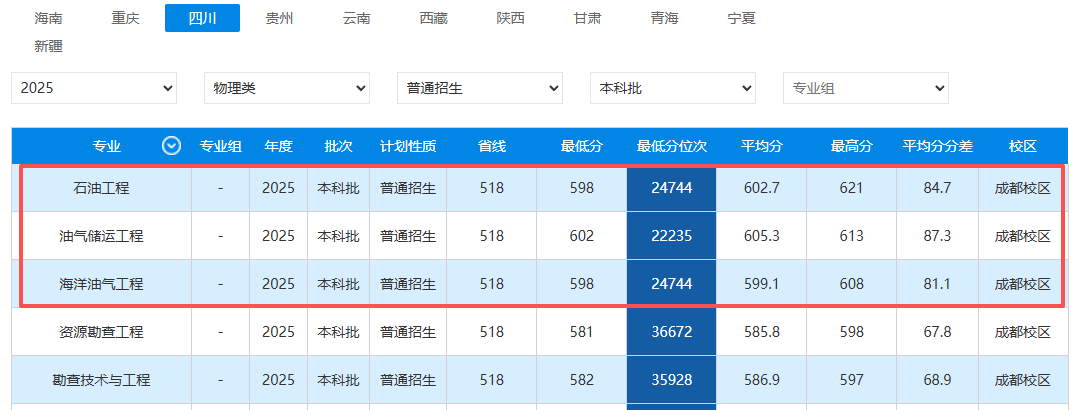
Task: Switch to the 云南 province tab
Action: [x=356, y=18]
